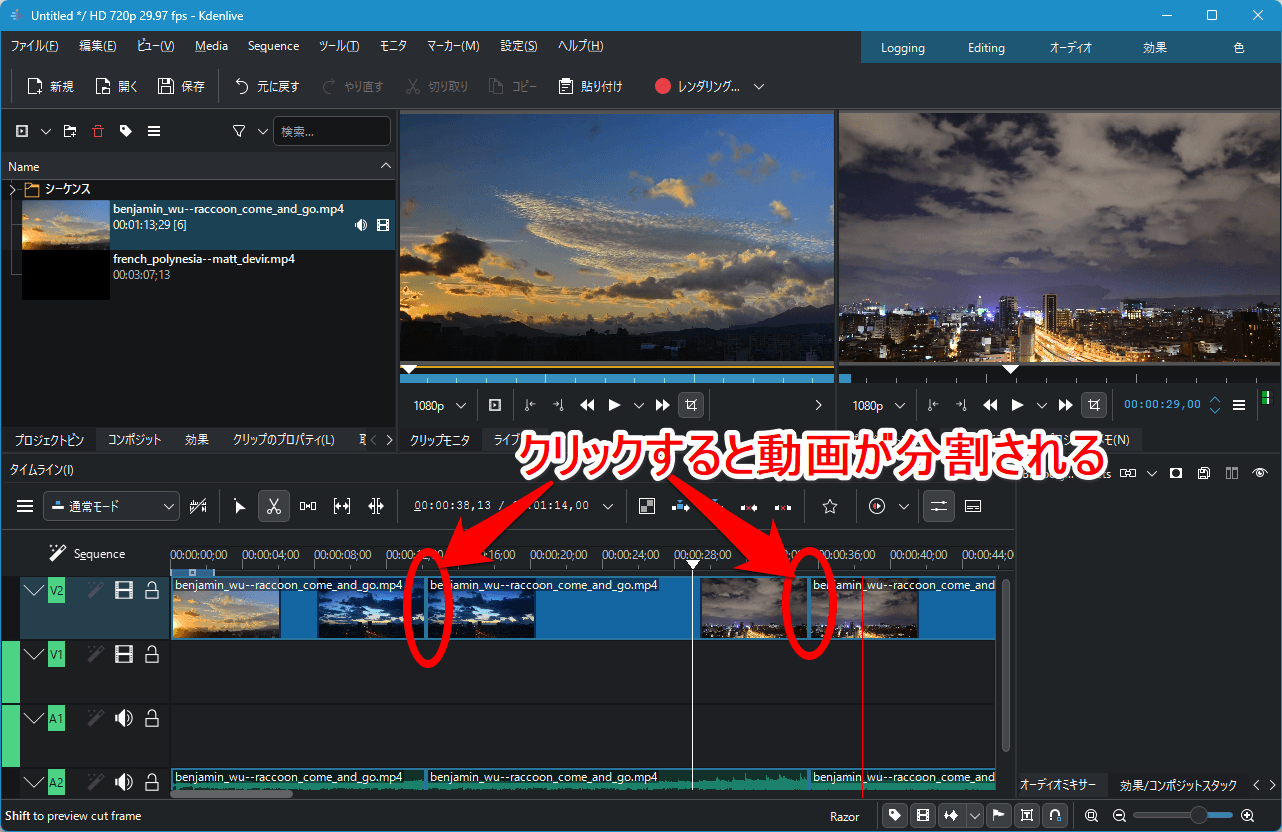The width and height of the screenshot is (1282, 832).
Task: Open clip monitor 1080p resolution dropdown
Action: 440,405
